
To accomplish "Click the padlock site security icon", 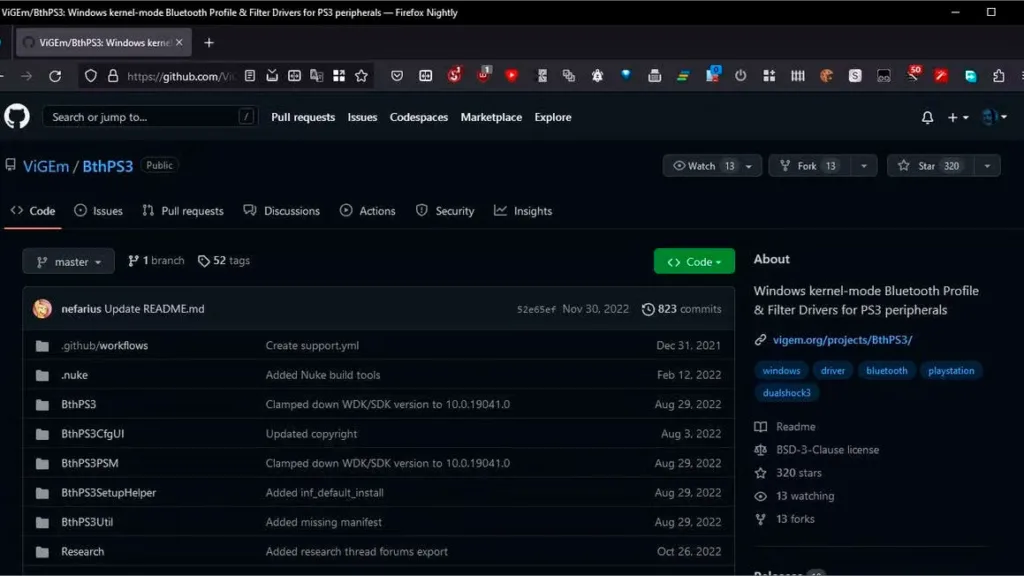I will click(x=113, y=76).
